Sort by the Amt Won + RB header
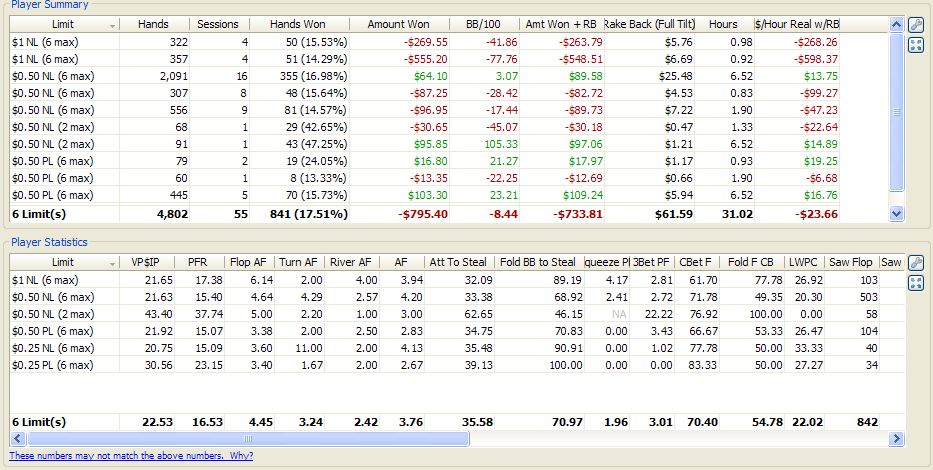The image size is (933, 470). (x=561, y=24)
